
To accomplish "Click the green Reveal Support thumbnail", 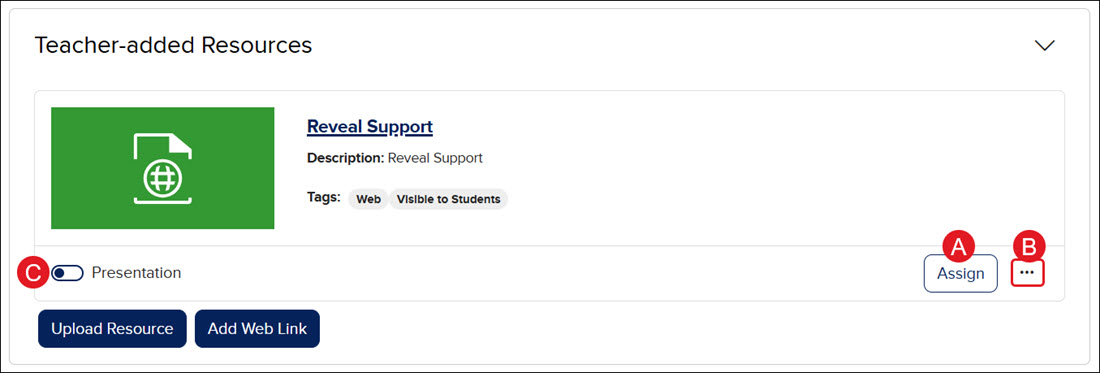I will click(163, 168).
